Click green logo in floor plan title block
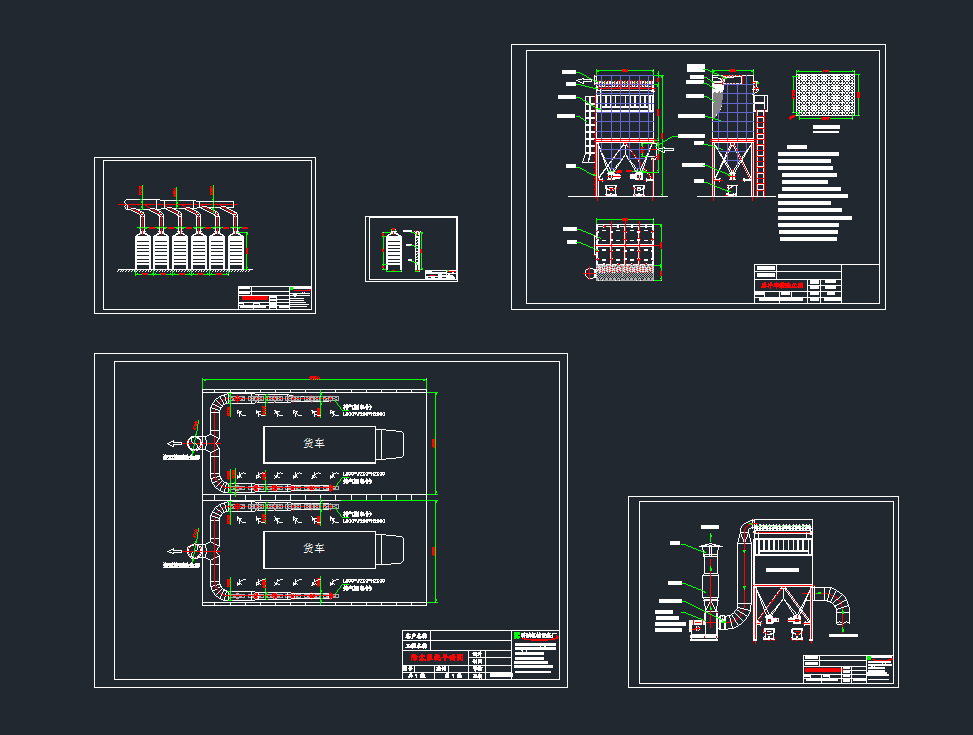This screenshot has width=973, height=735. pos(517,635)
